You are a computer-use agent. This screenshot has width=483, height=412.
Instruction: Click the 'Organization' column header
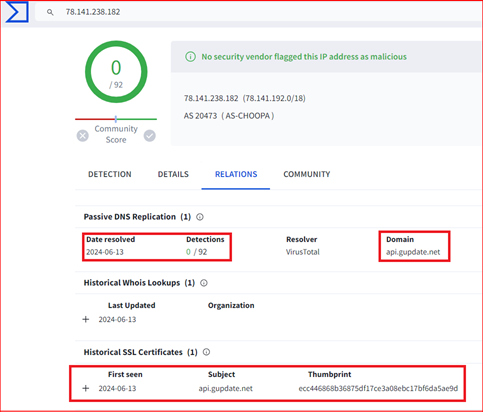pyautogui.click(x=231, y=305)
